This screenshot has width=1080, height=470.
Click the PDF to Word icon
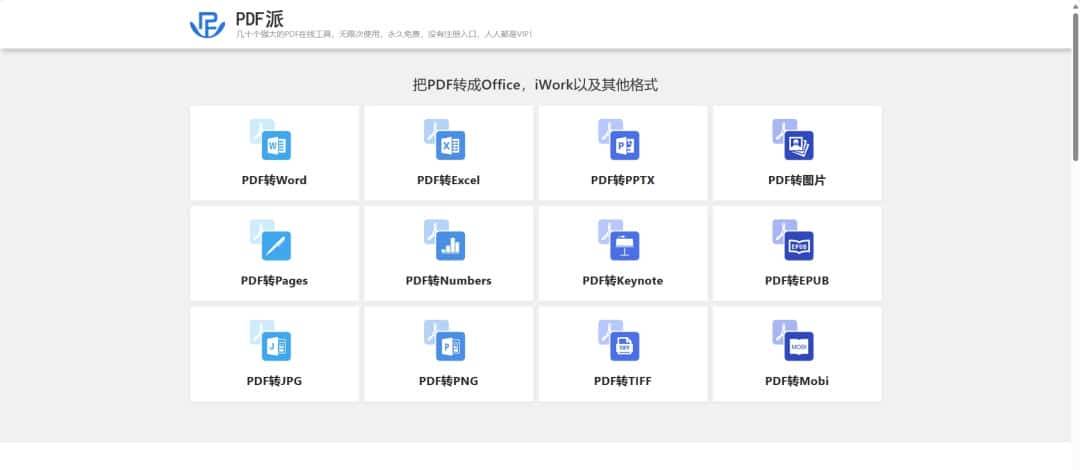point(270,140)
